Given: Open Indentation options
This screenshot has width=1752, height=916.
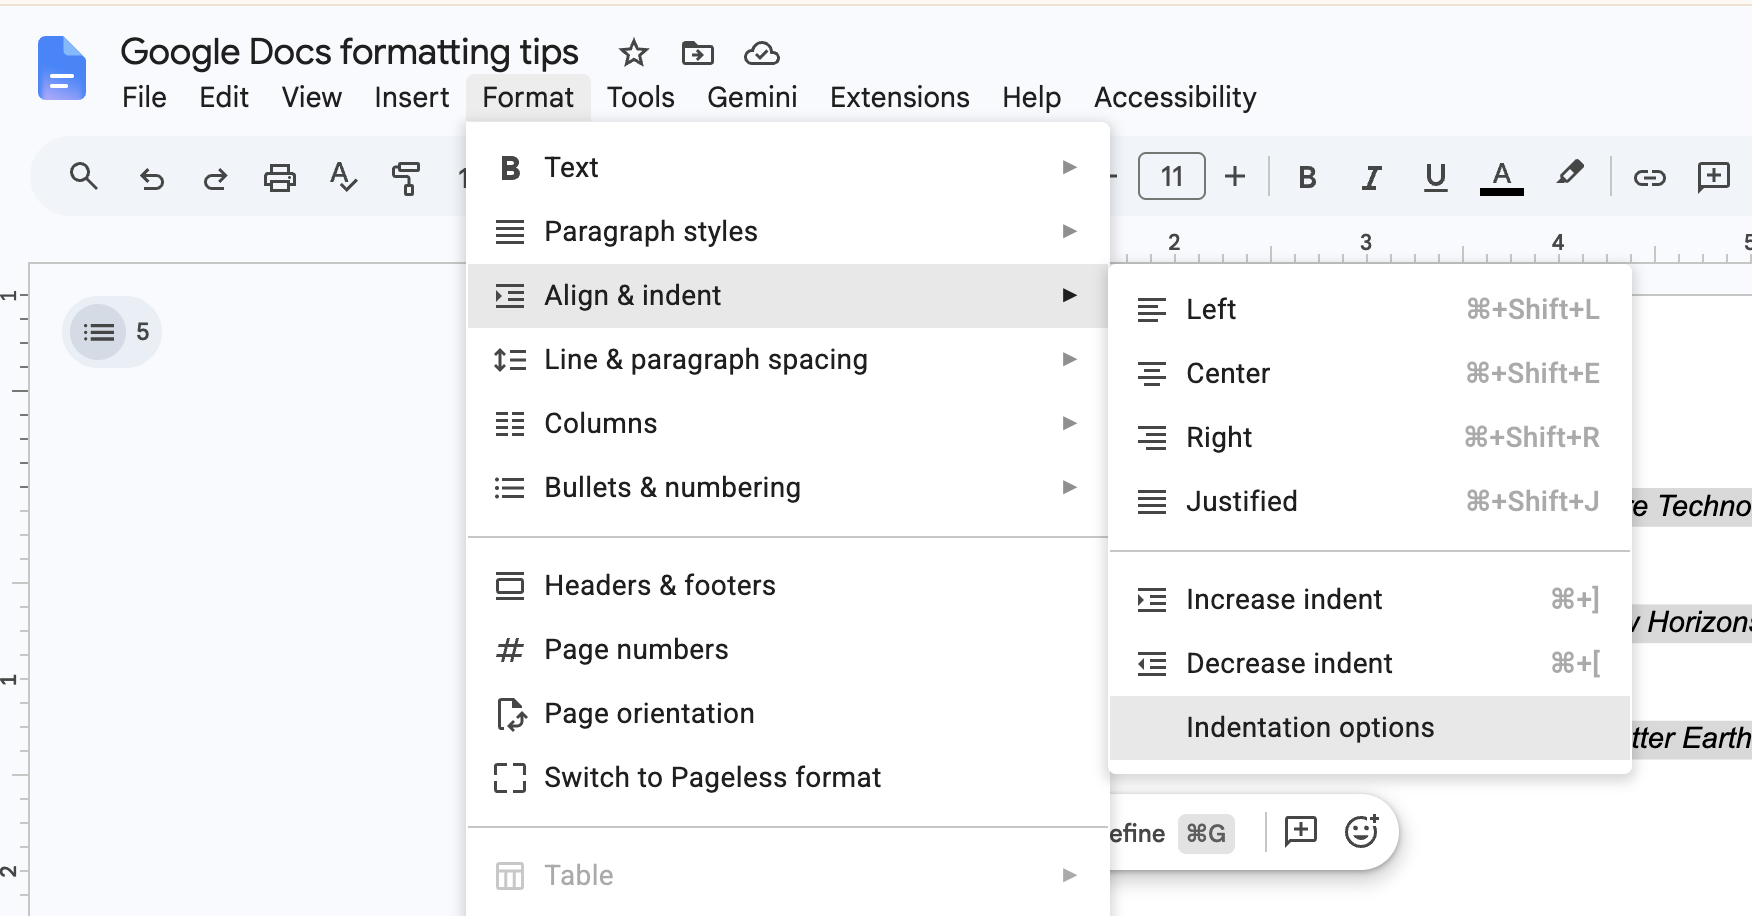Looking at the screenshot, I should pos(1370,728).
